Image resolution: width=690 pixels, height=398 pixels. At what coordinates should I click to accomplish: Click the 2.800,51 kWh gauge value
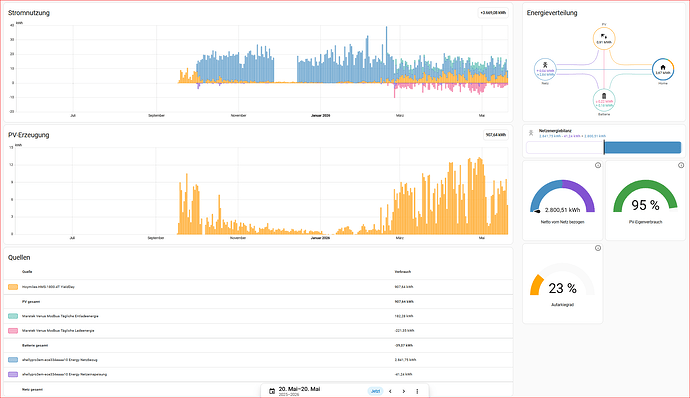coord(562,210)
